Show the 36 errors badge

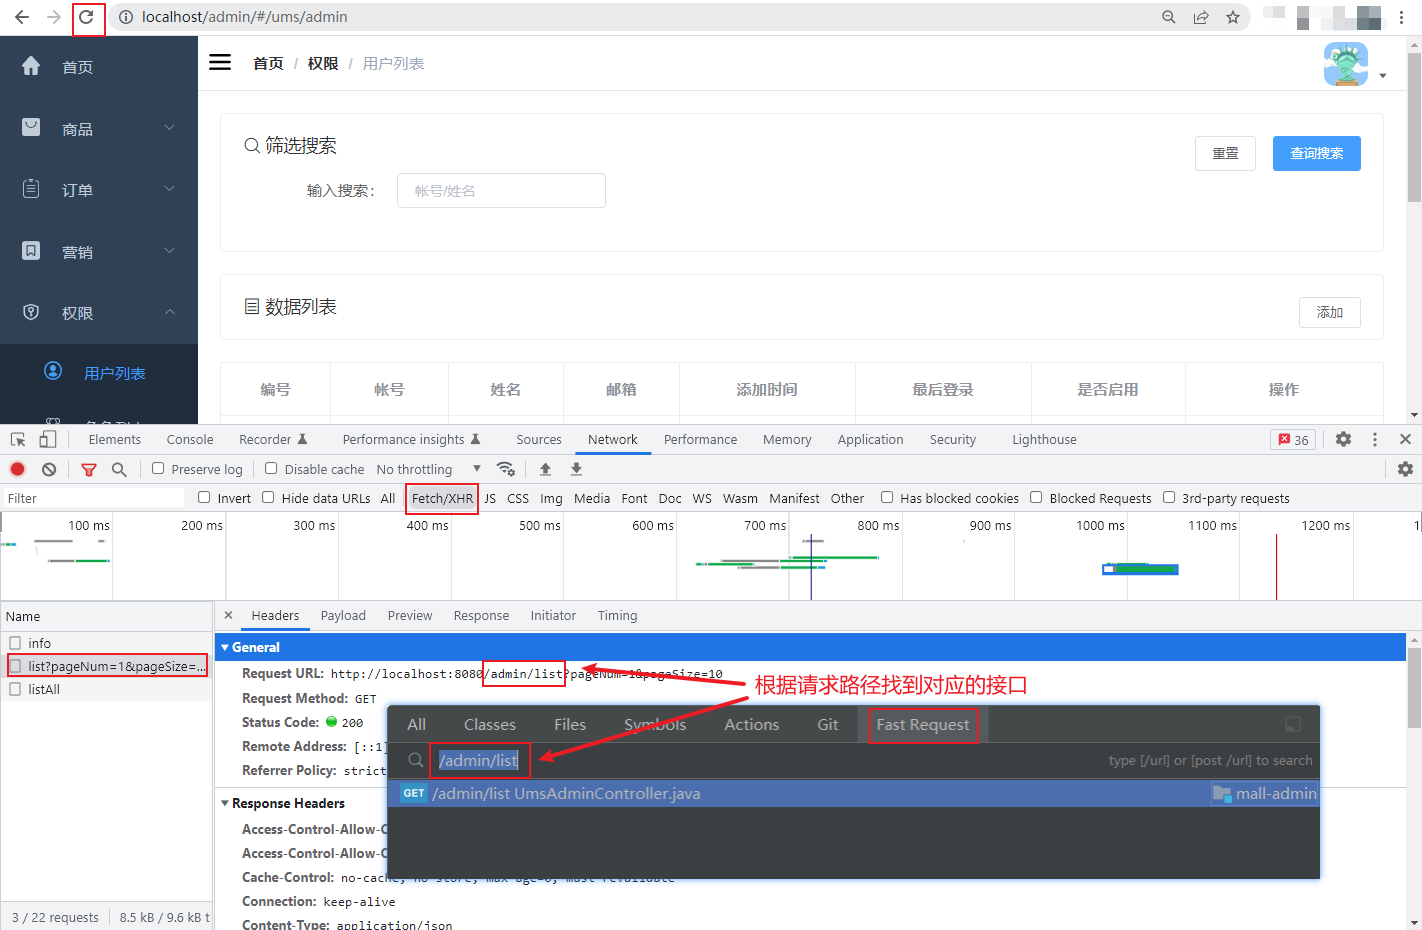click(1294, 440)
